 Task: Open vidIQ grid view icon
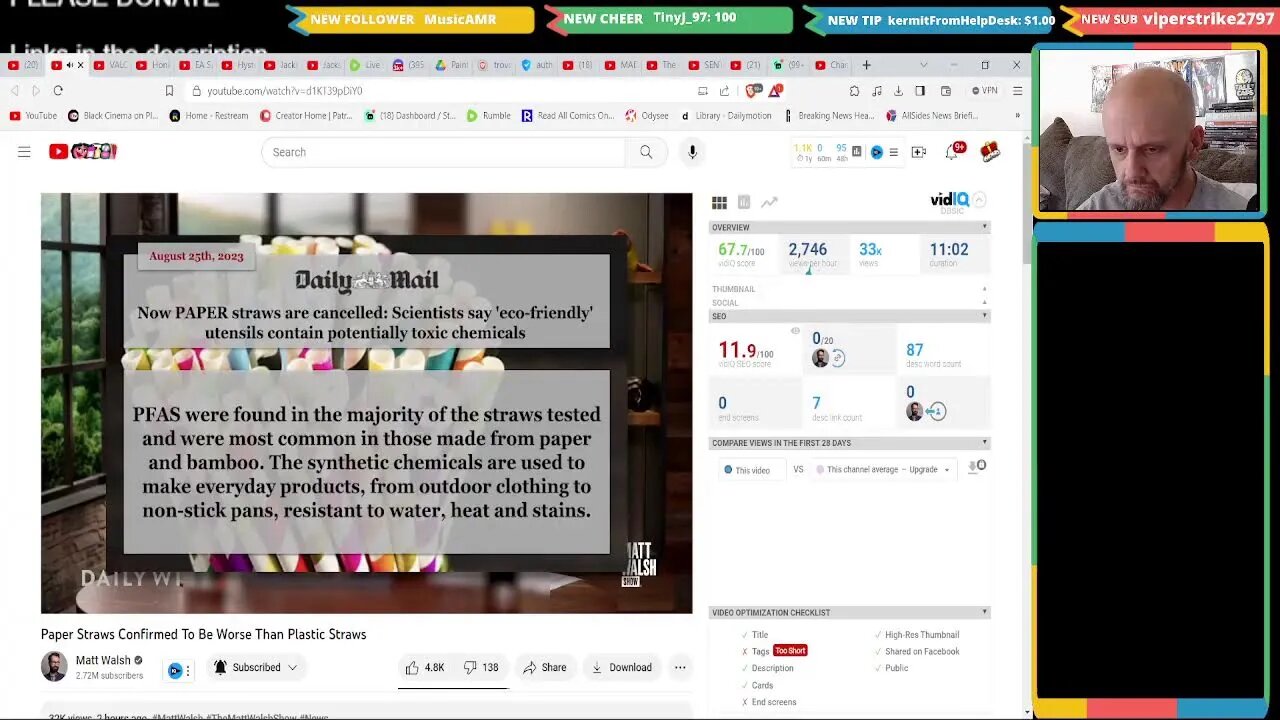tap(719, 203)
